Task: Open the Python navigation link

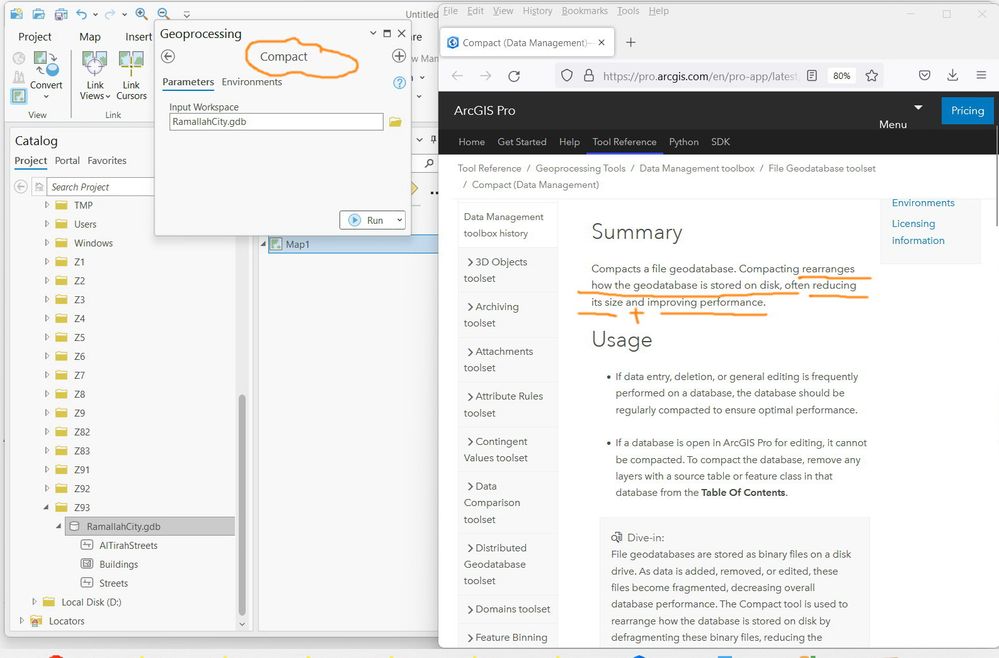Action: [x=684, y=142]
